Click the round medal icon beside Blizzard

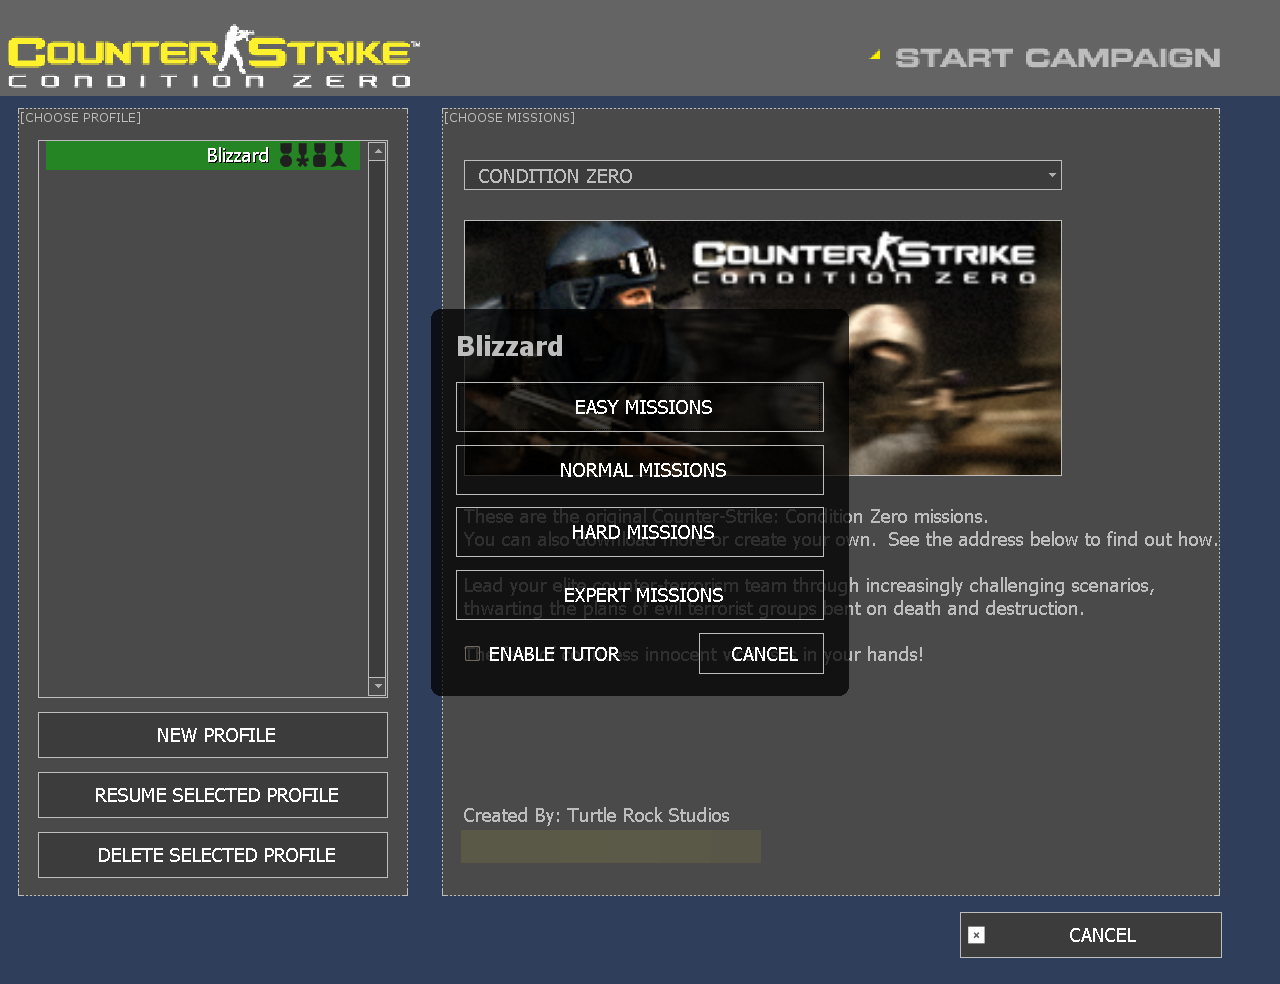(x=286, y=155)
